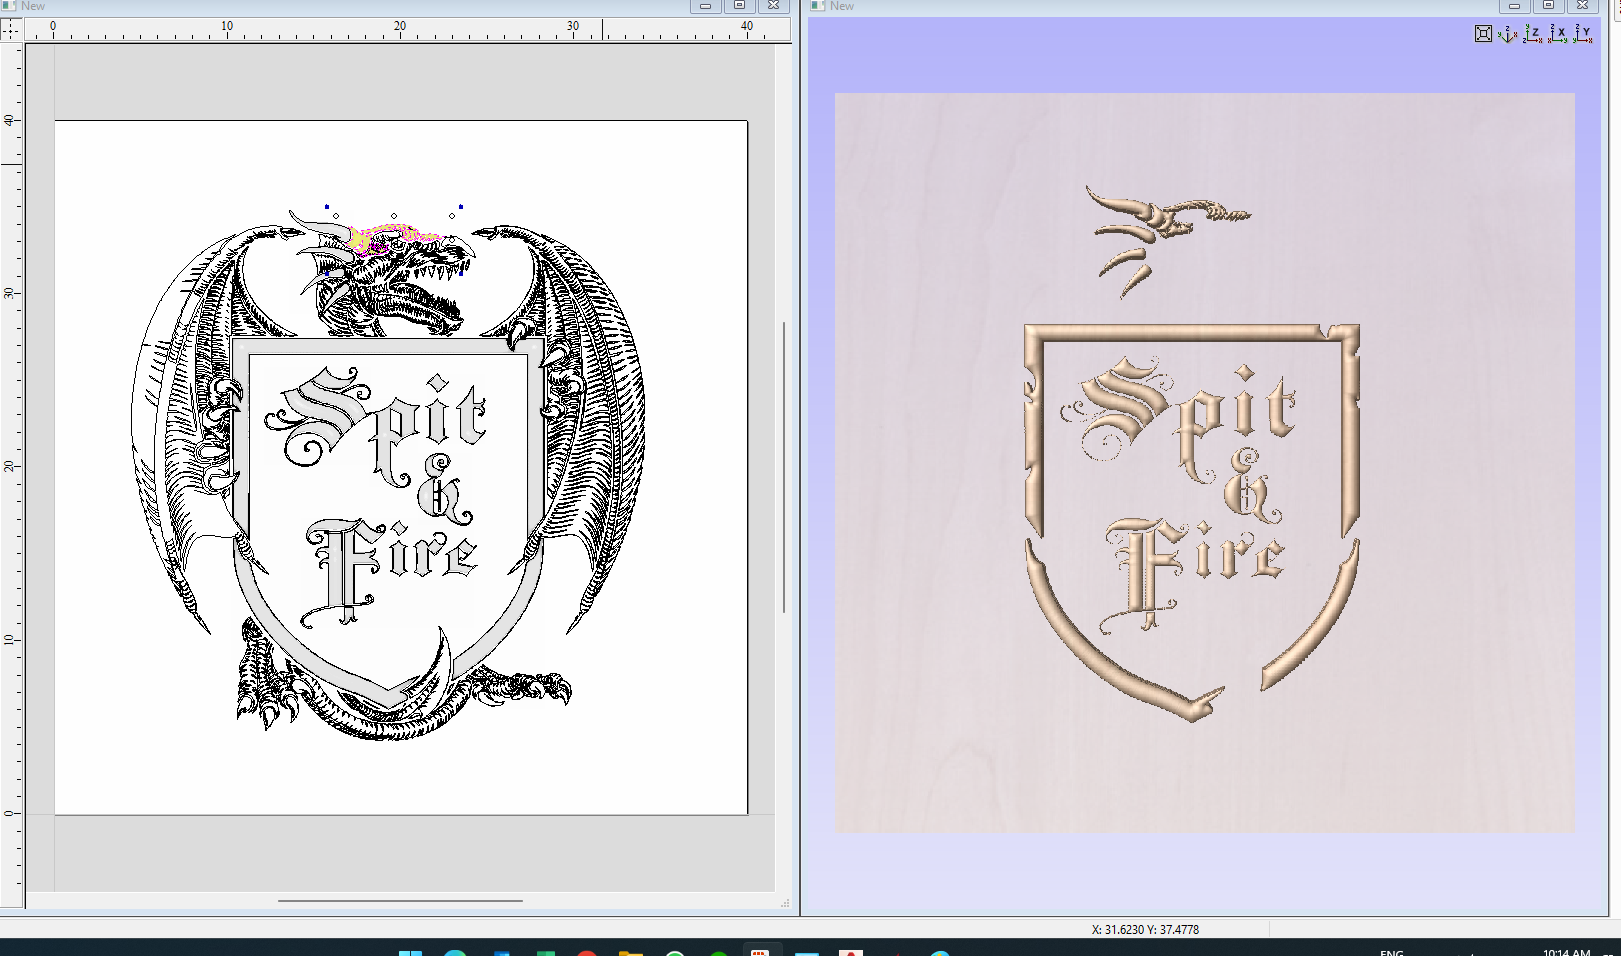Open File Explorer from the taskbar
Screen dimensions: 1621x956
pyautogui.click(x=630, y=952)
